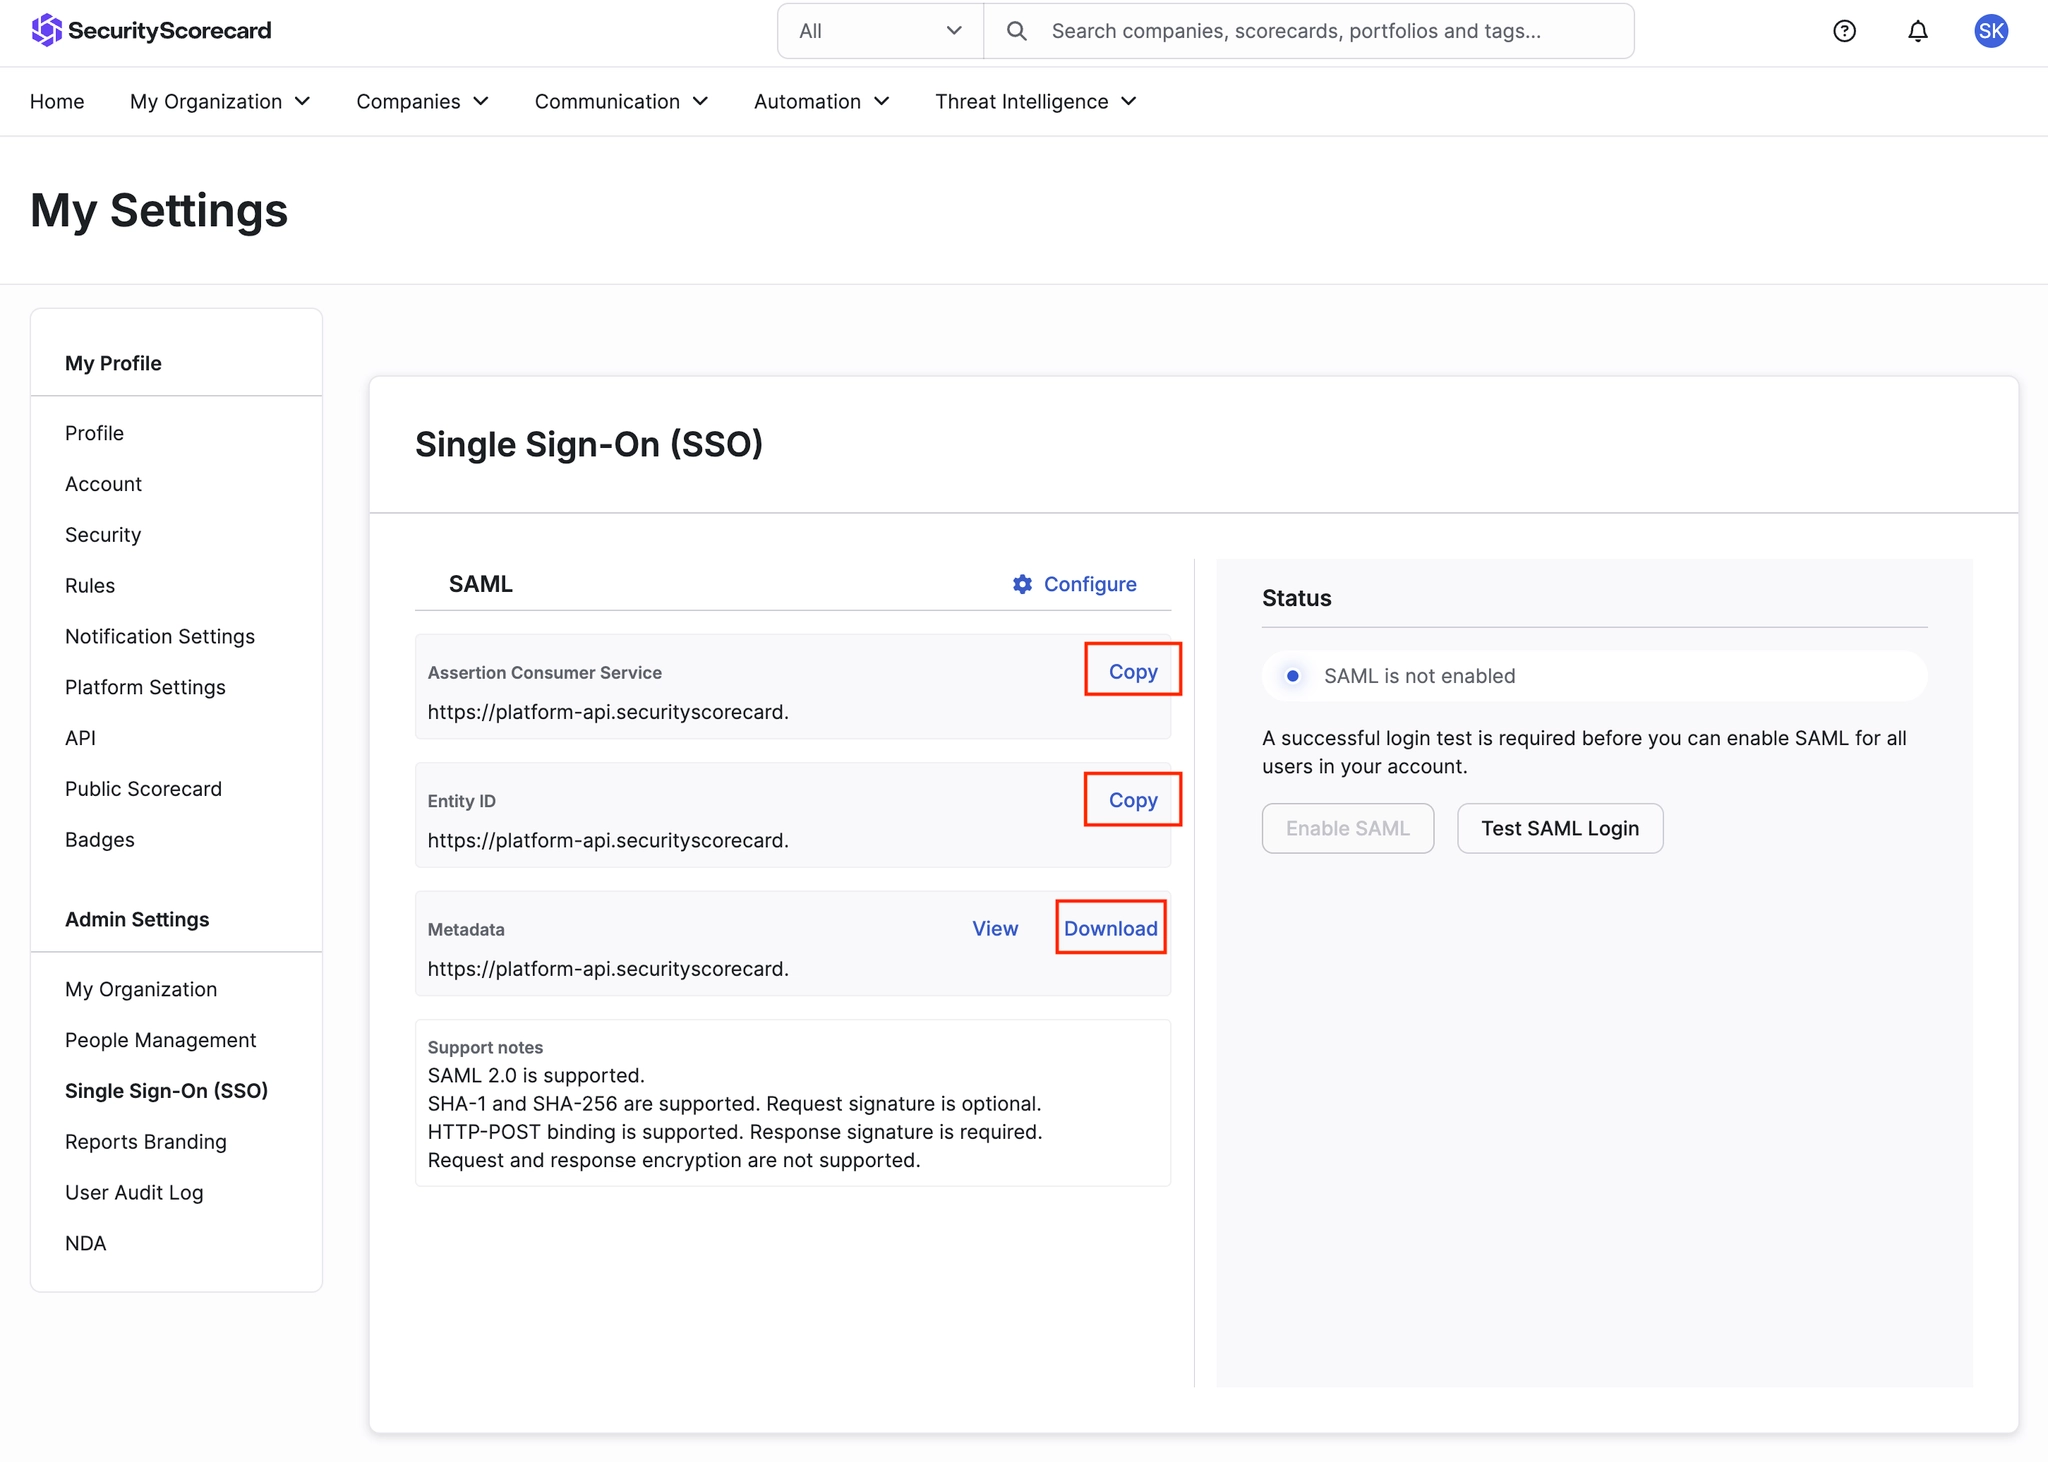Click the search magnifier icon
Viewport: 2048px width, 1462px height.
tap(1016, 31)
